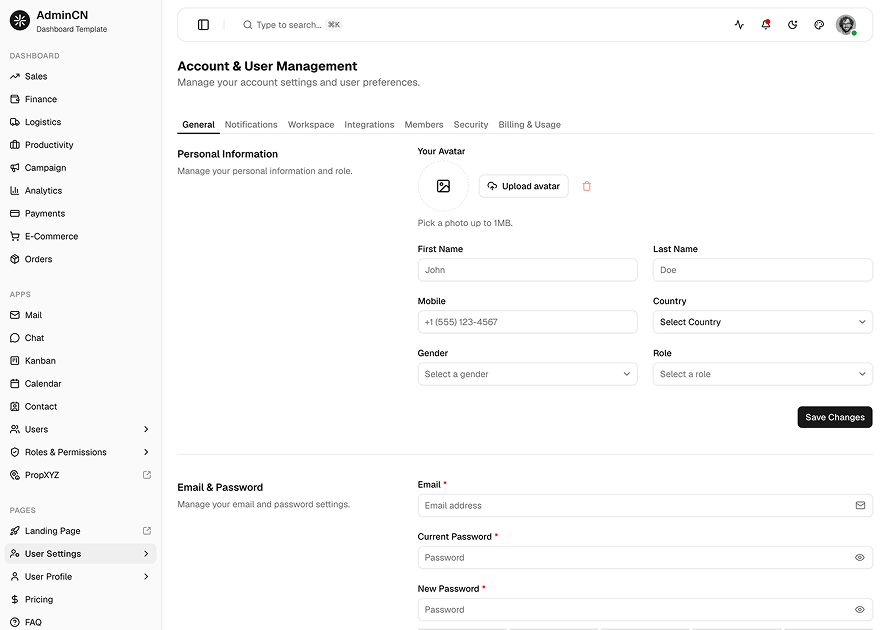
Task: Click the Save Changes button
Action: point(835,417)
